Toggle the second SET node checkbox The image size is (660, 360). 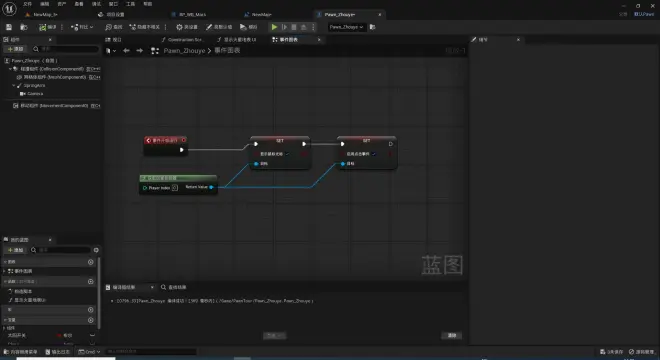tap(374, 154)
